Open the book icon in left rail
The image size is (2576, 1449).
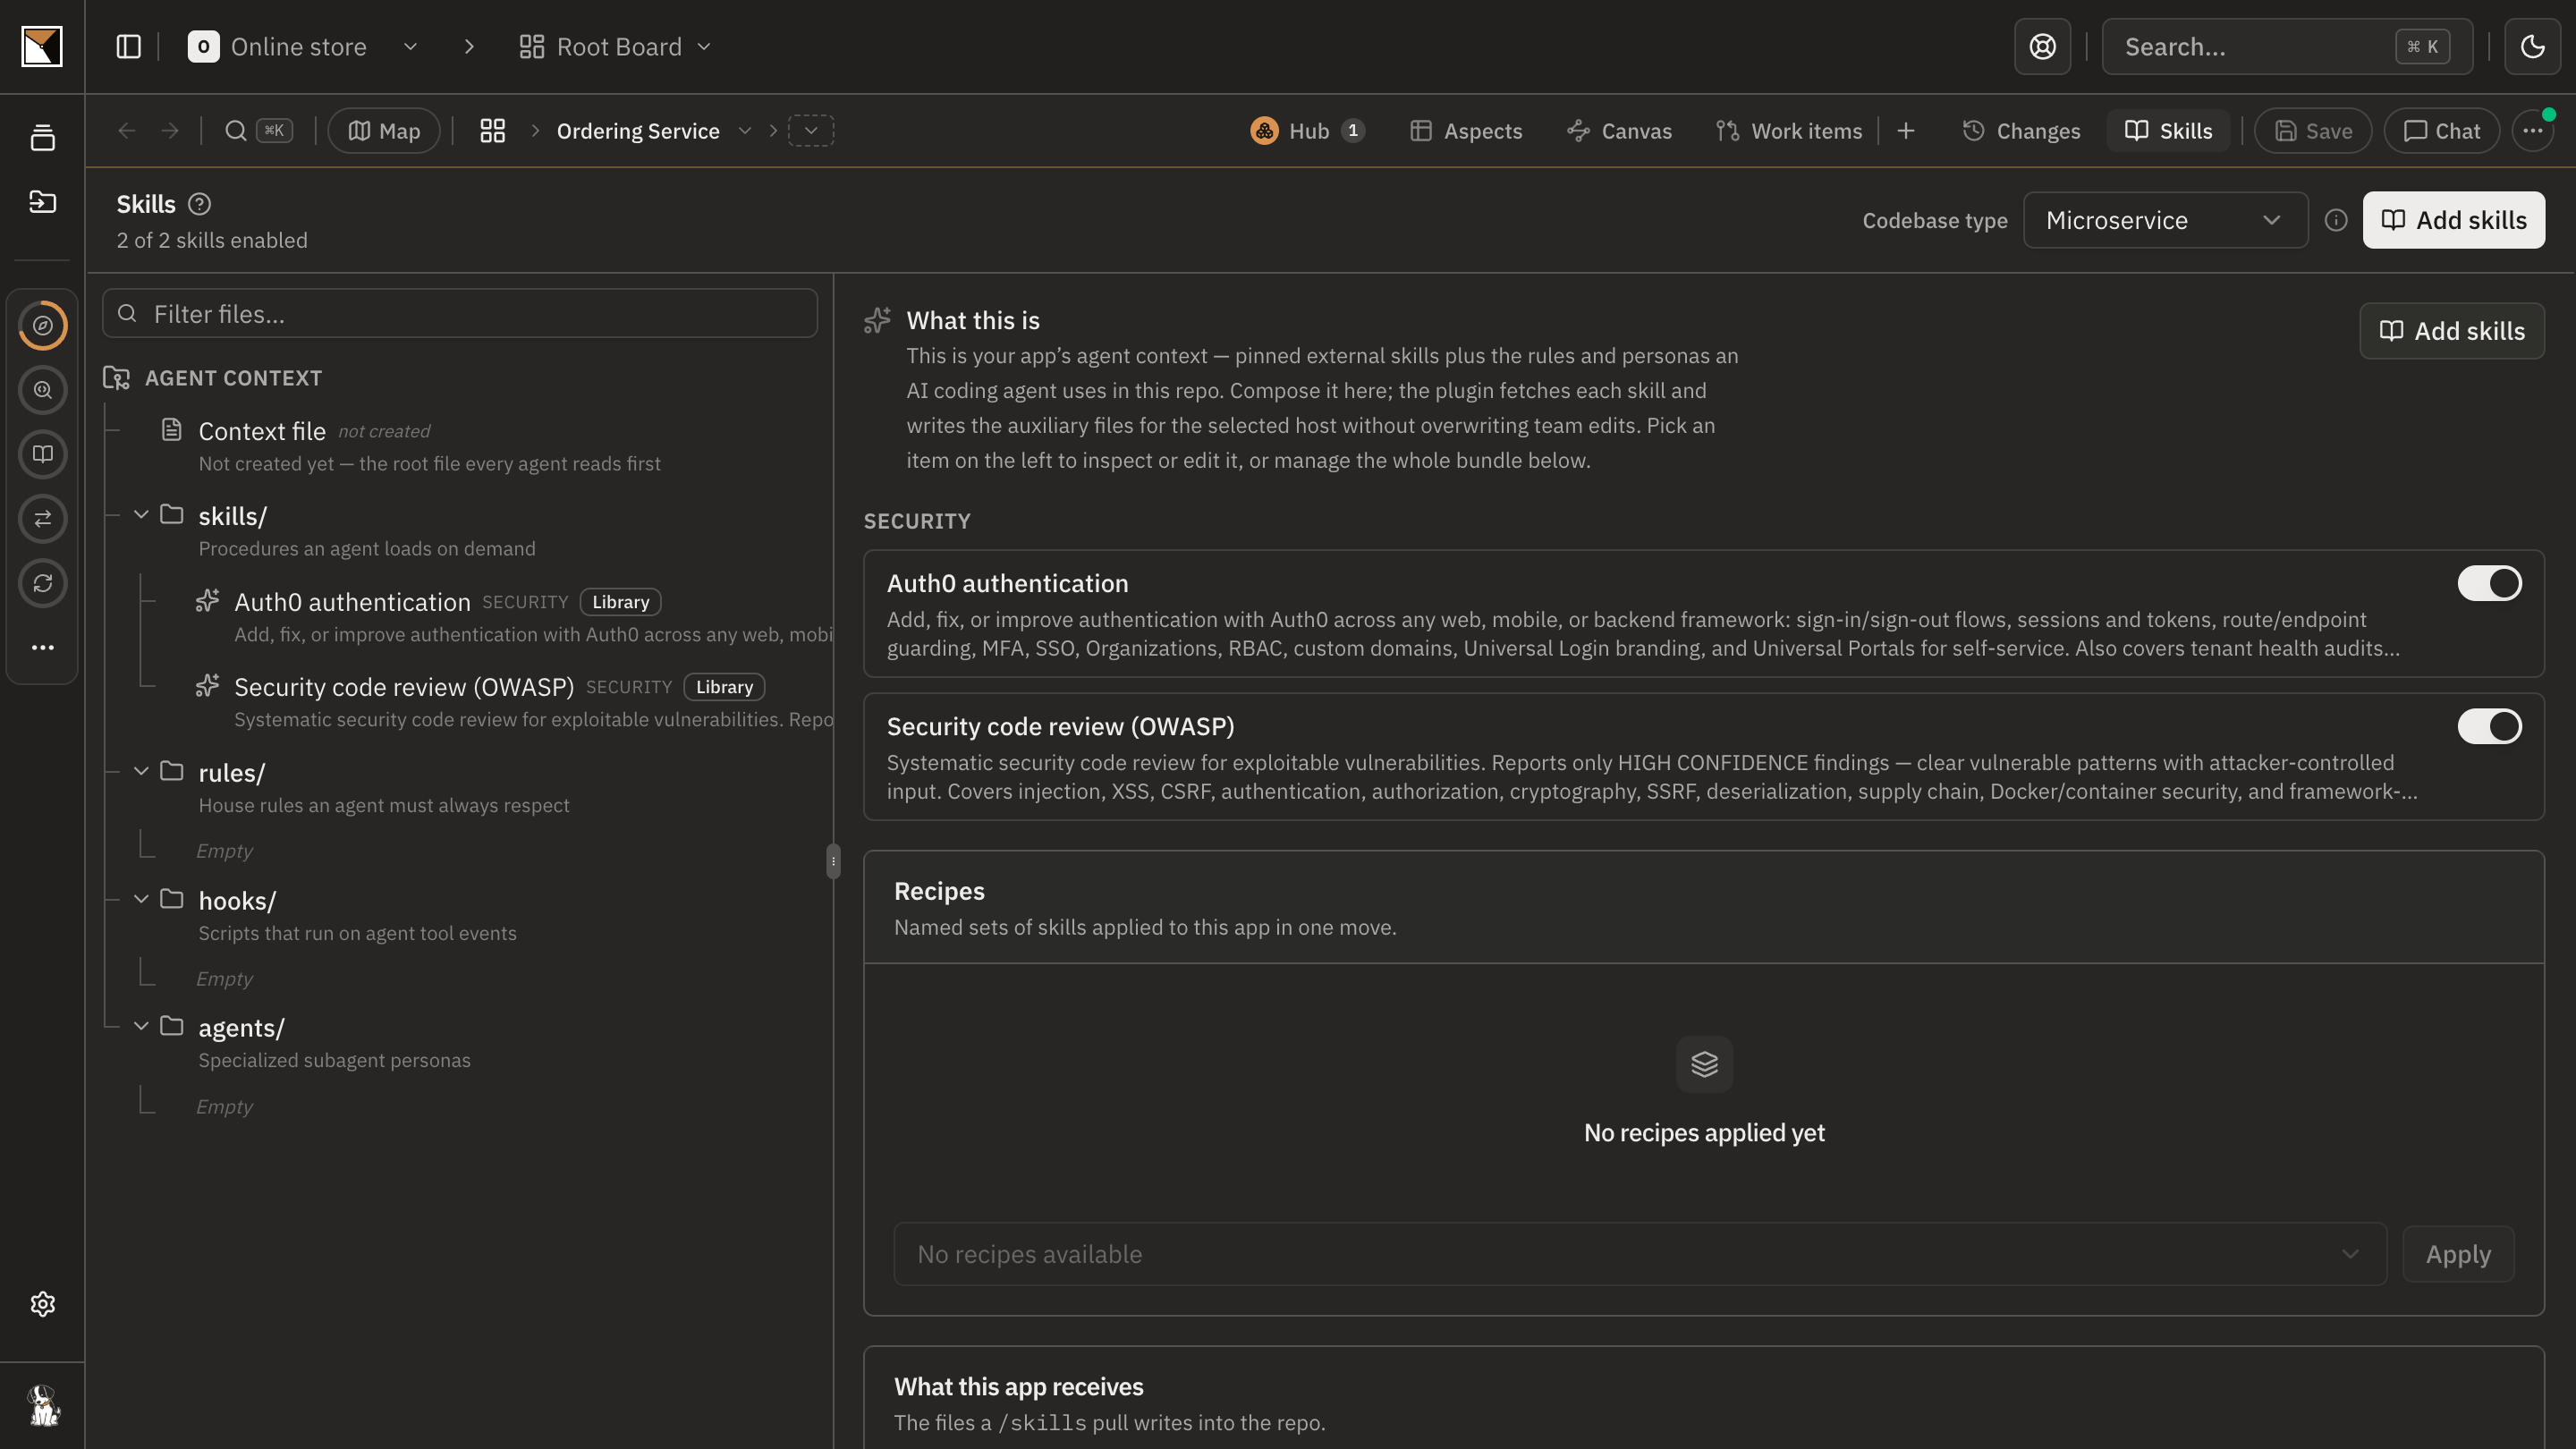(42, 454)
